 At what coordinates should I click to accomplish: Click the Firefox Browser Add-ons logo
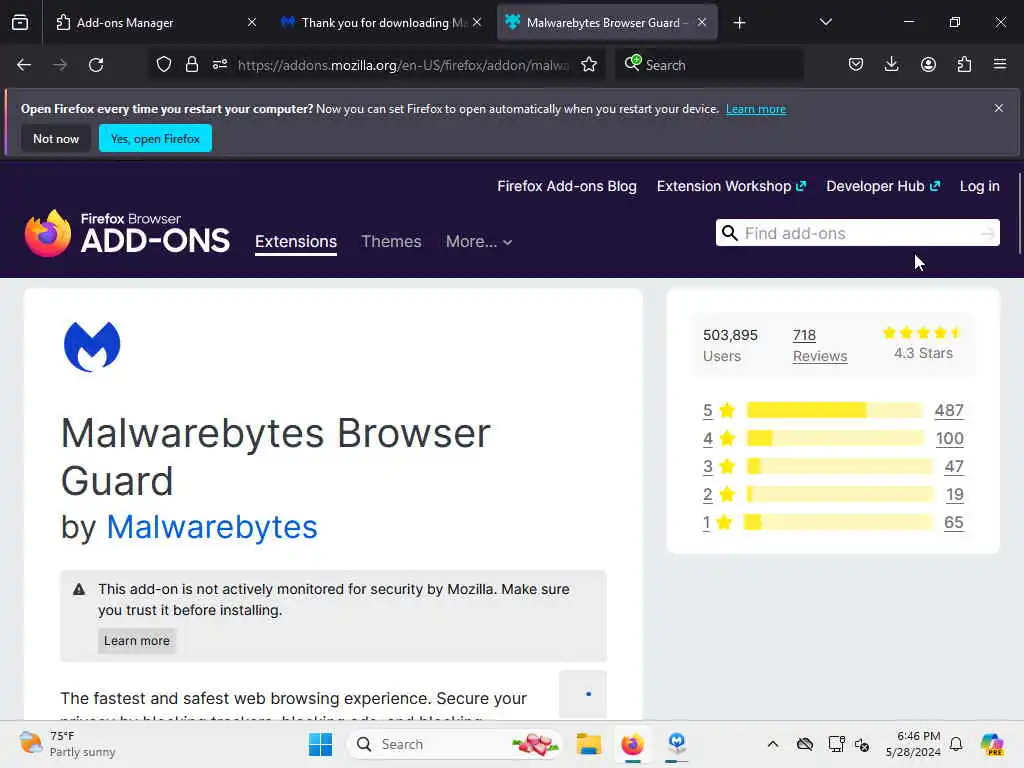point(127,233)
